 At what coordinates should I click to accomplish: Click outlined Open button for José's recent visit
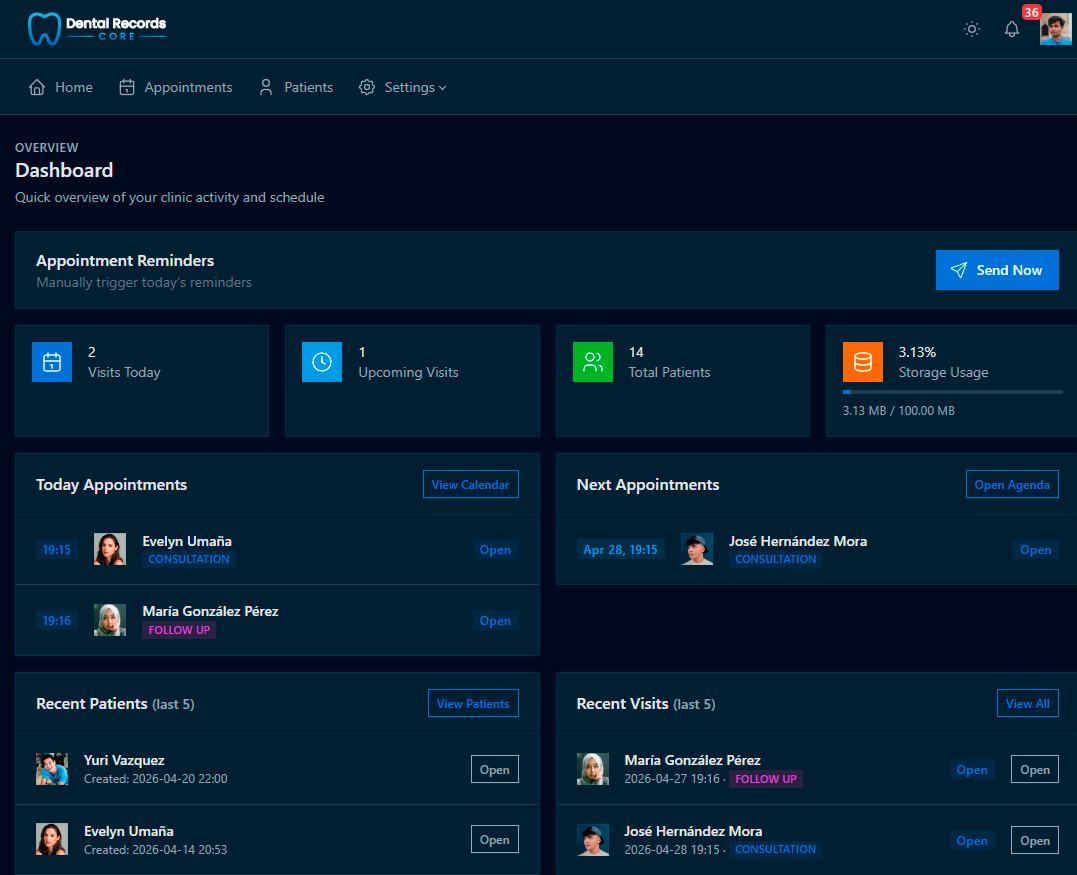(1034, 840)
